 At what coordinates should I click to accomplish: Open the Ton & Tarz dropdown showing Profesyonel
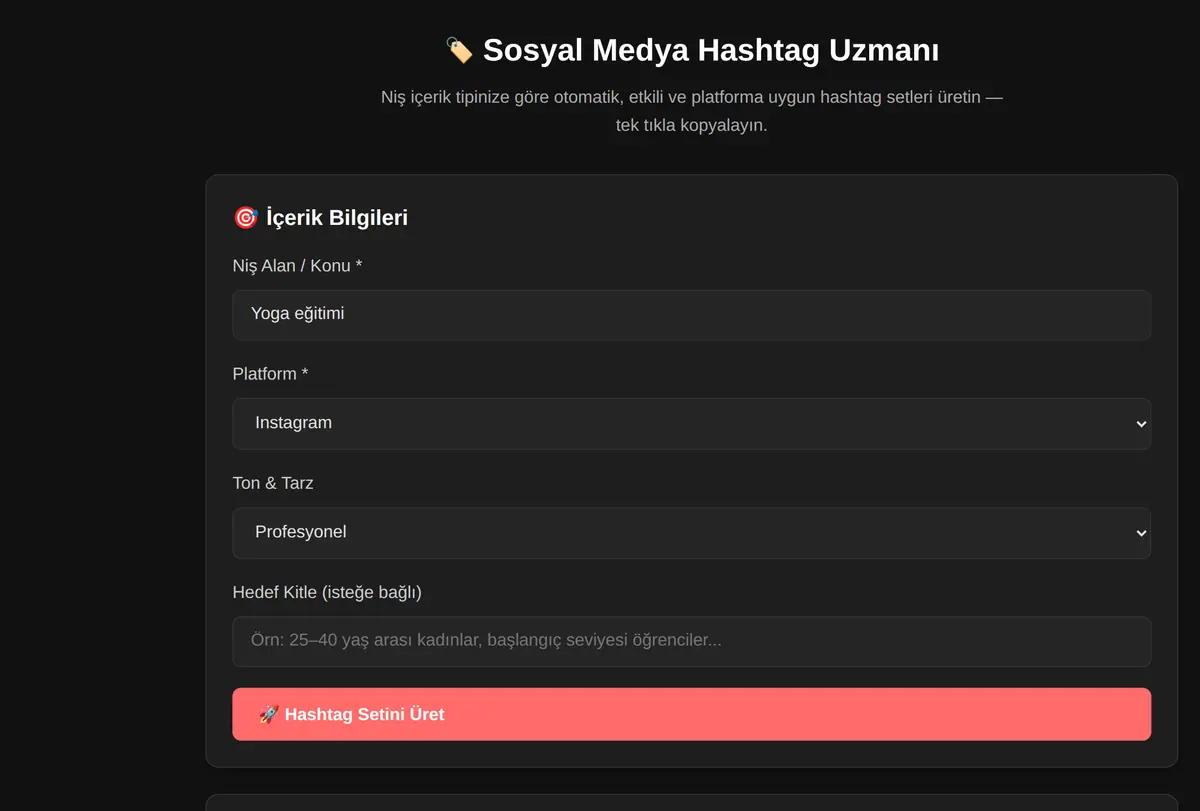[691, 533]
